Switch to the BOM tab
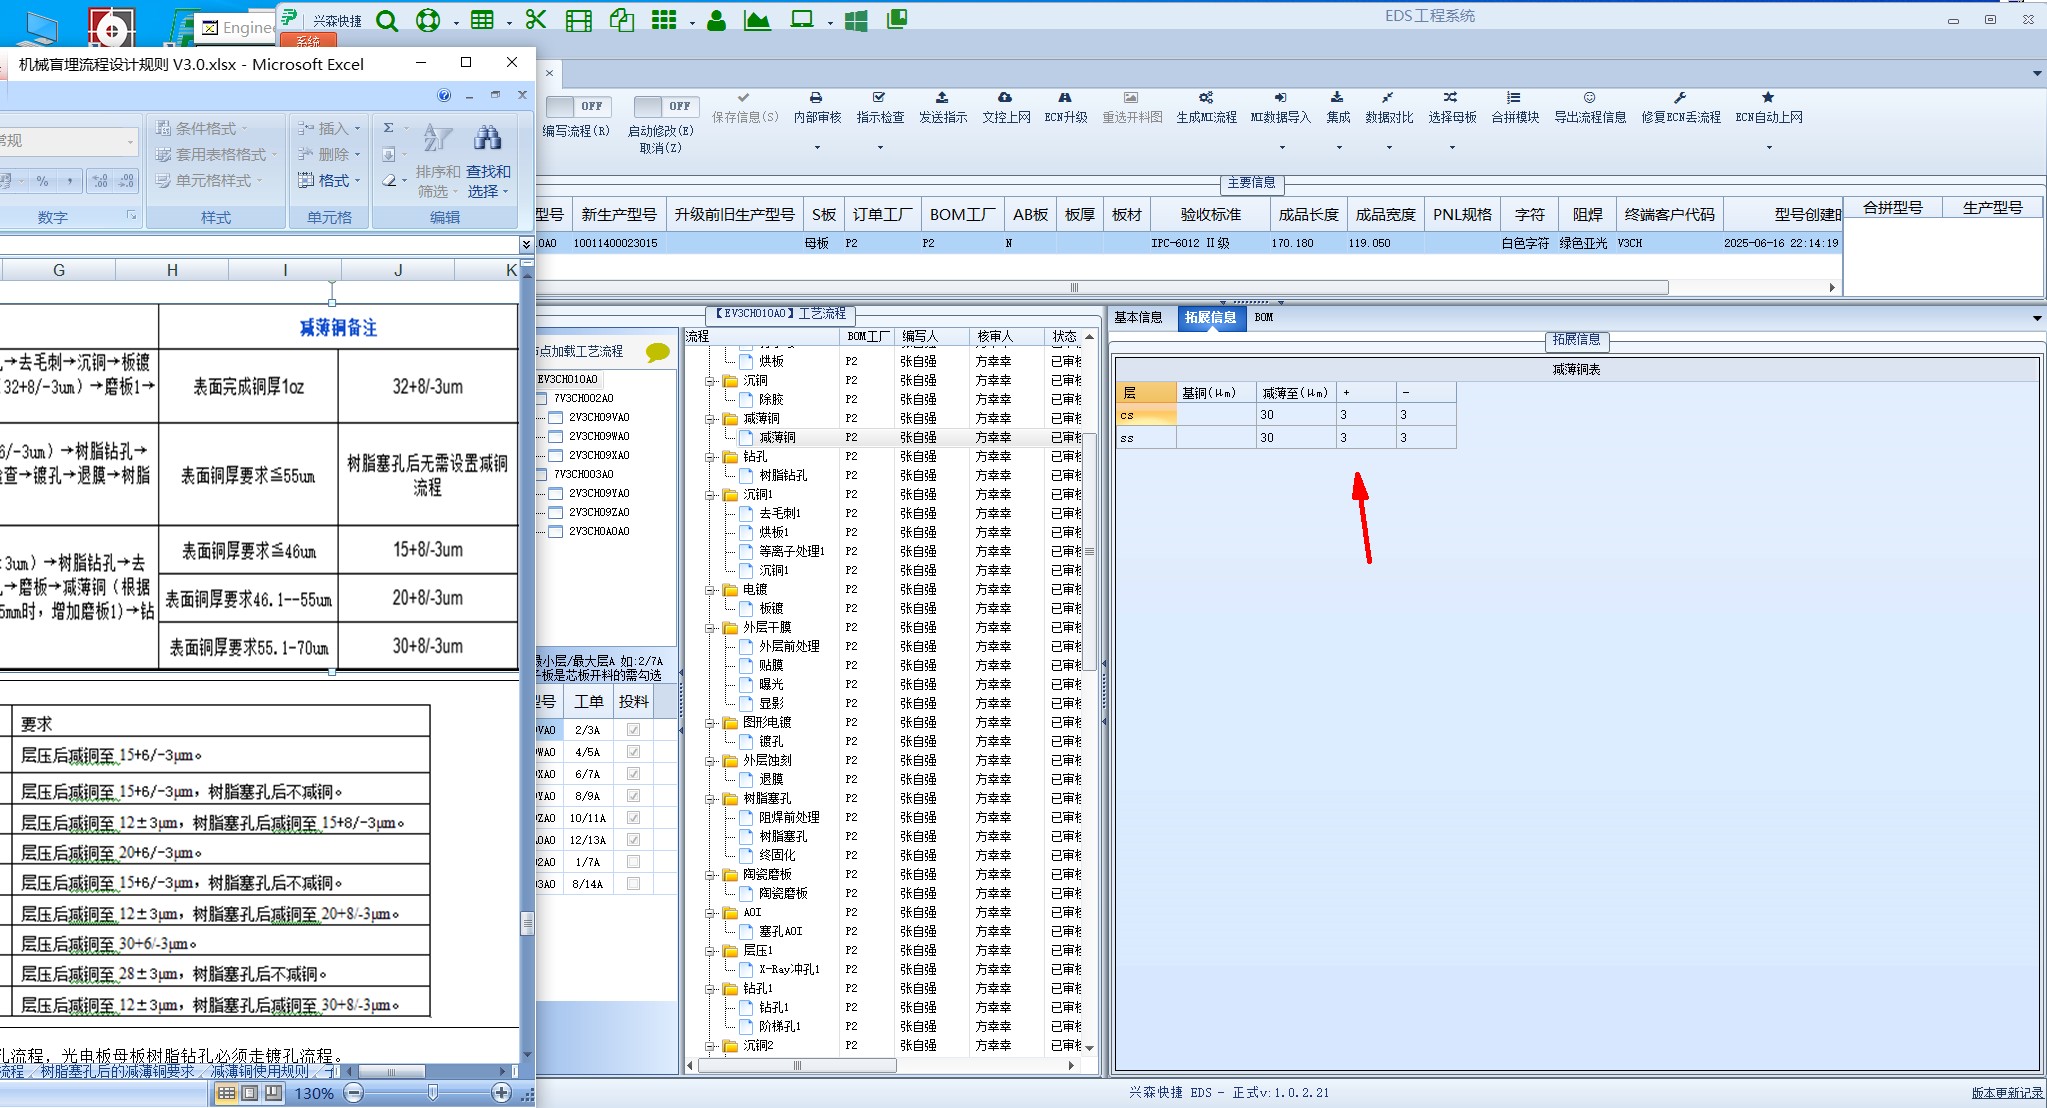The width and height of the screenshot is (2047, 1108). tap(1264, 318)
